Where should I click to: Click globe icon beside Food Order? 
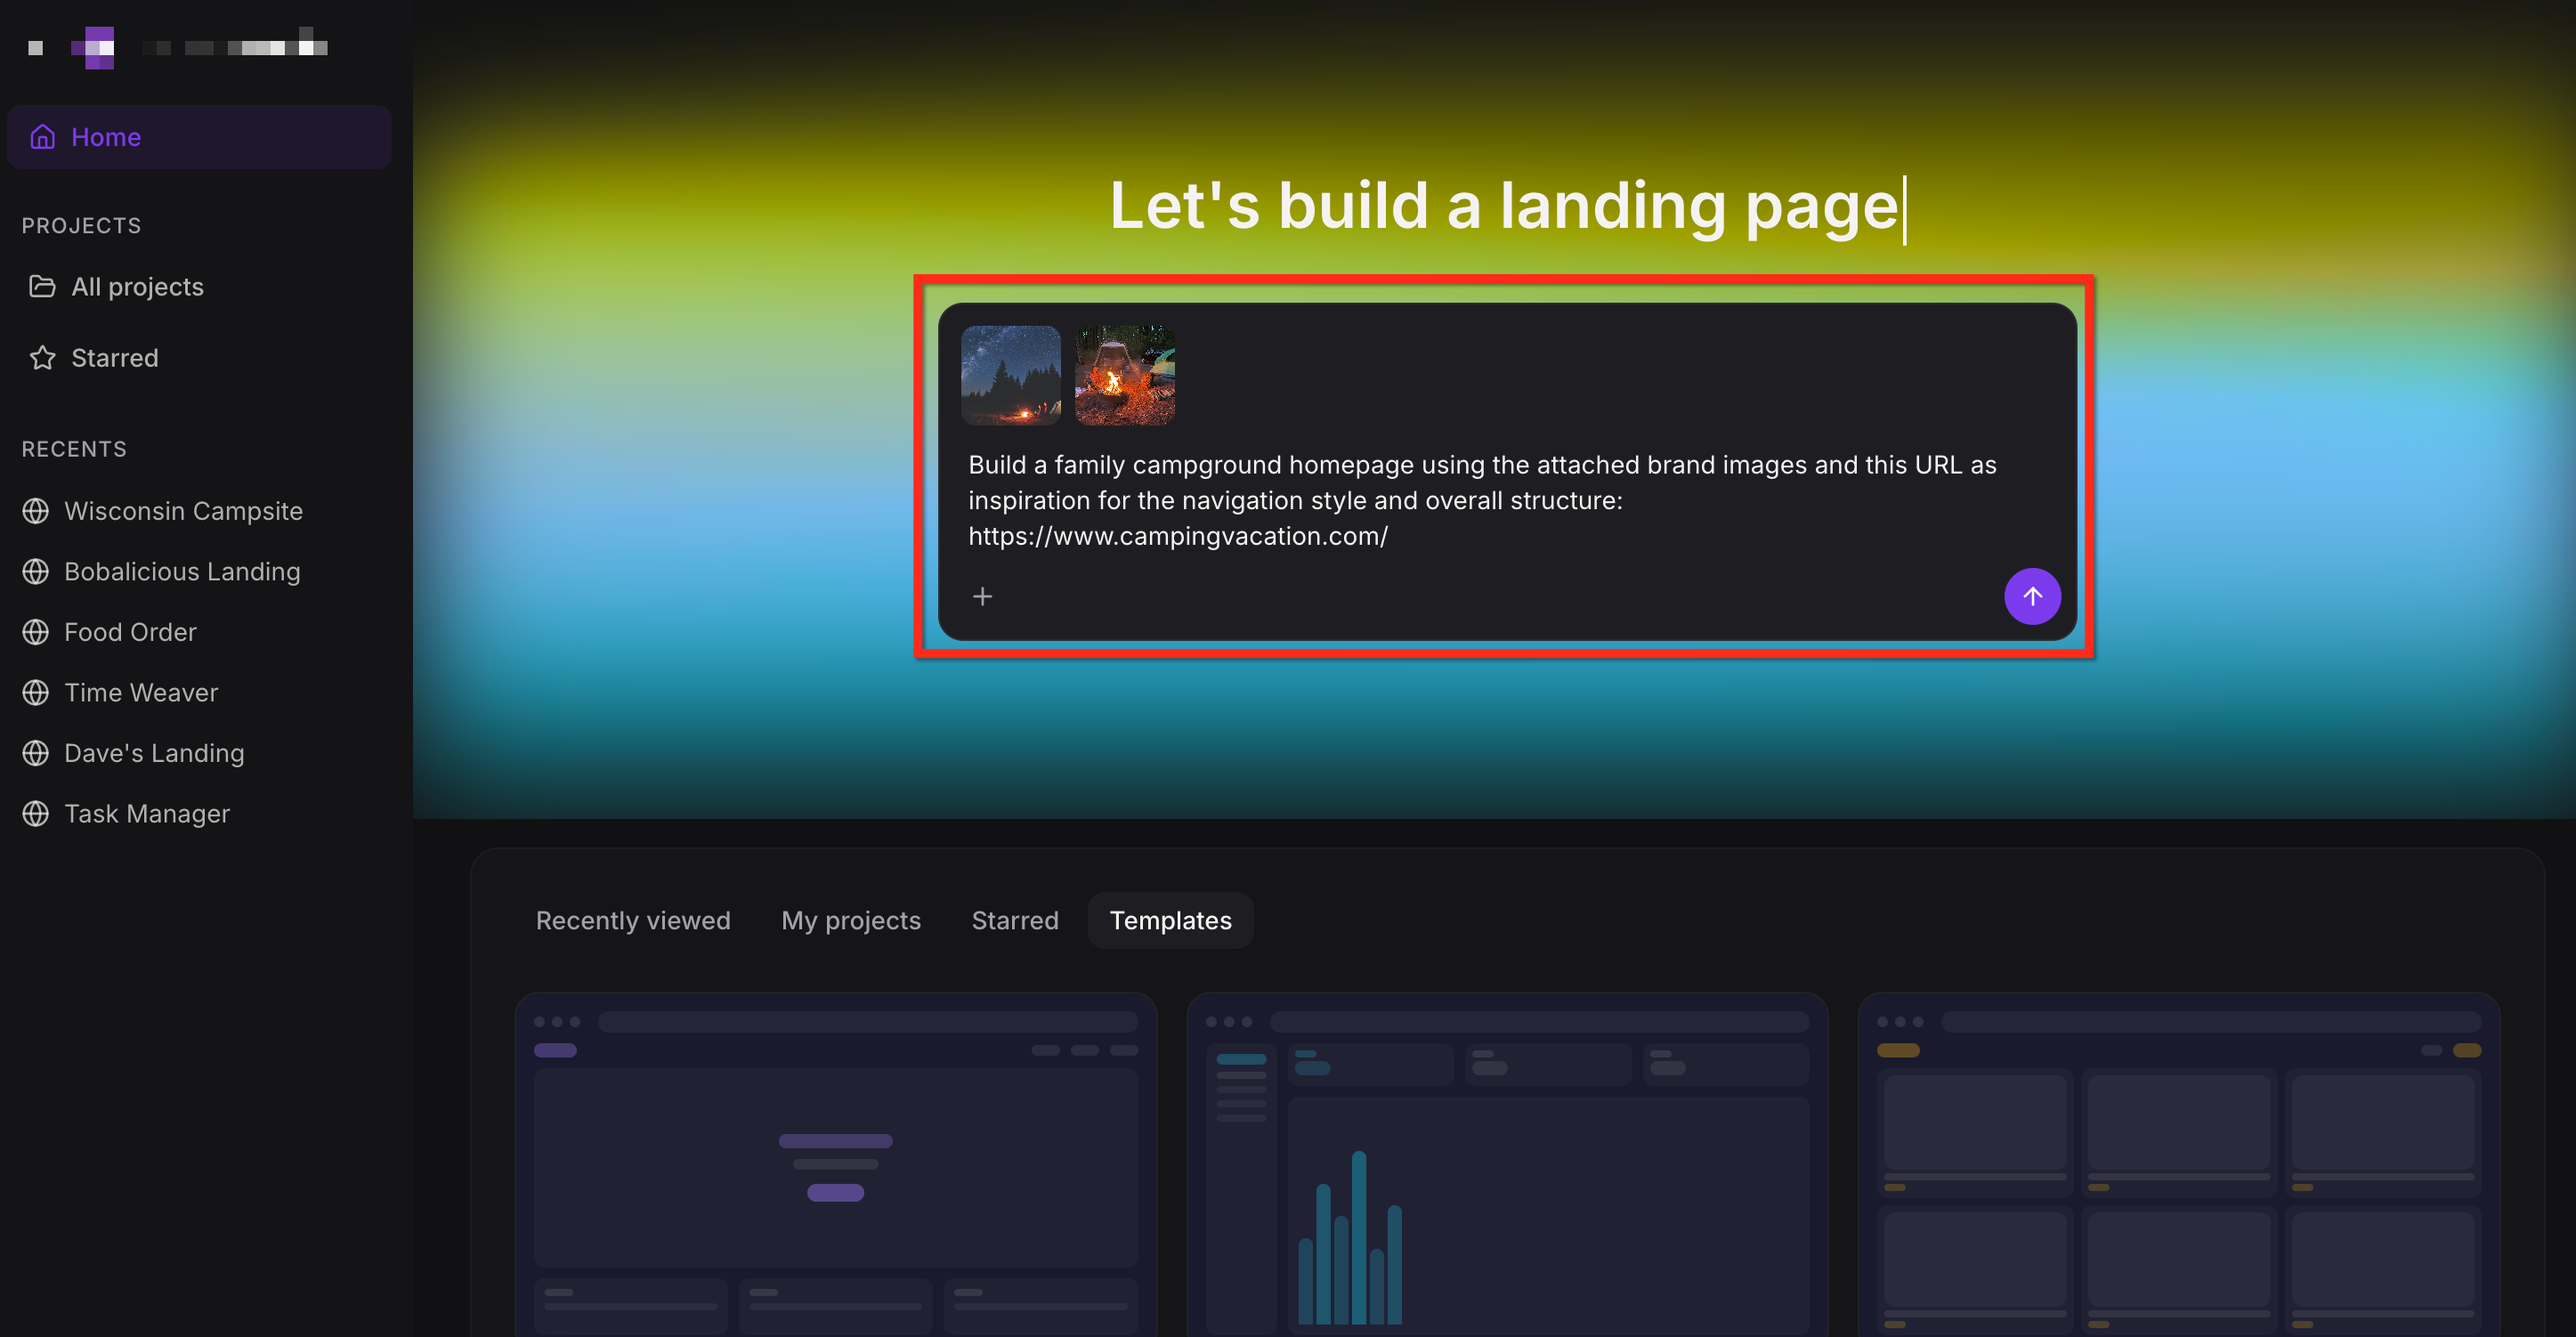click(36, 632)
